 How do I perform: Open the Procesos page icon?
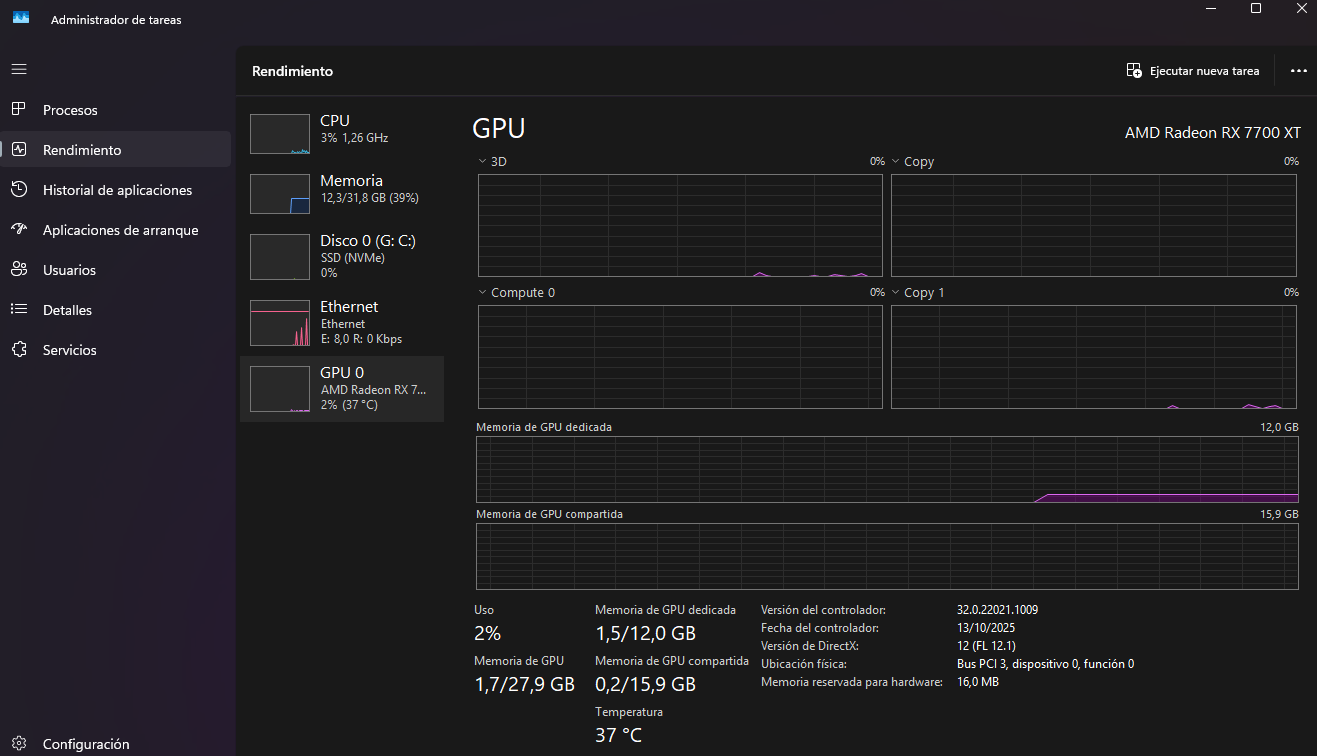tap(19, 109)
